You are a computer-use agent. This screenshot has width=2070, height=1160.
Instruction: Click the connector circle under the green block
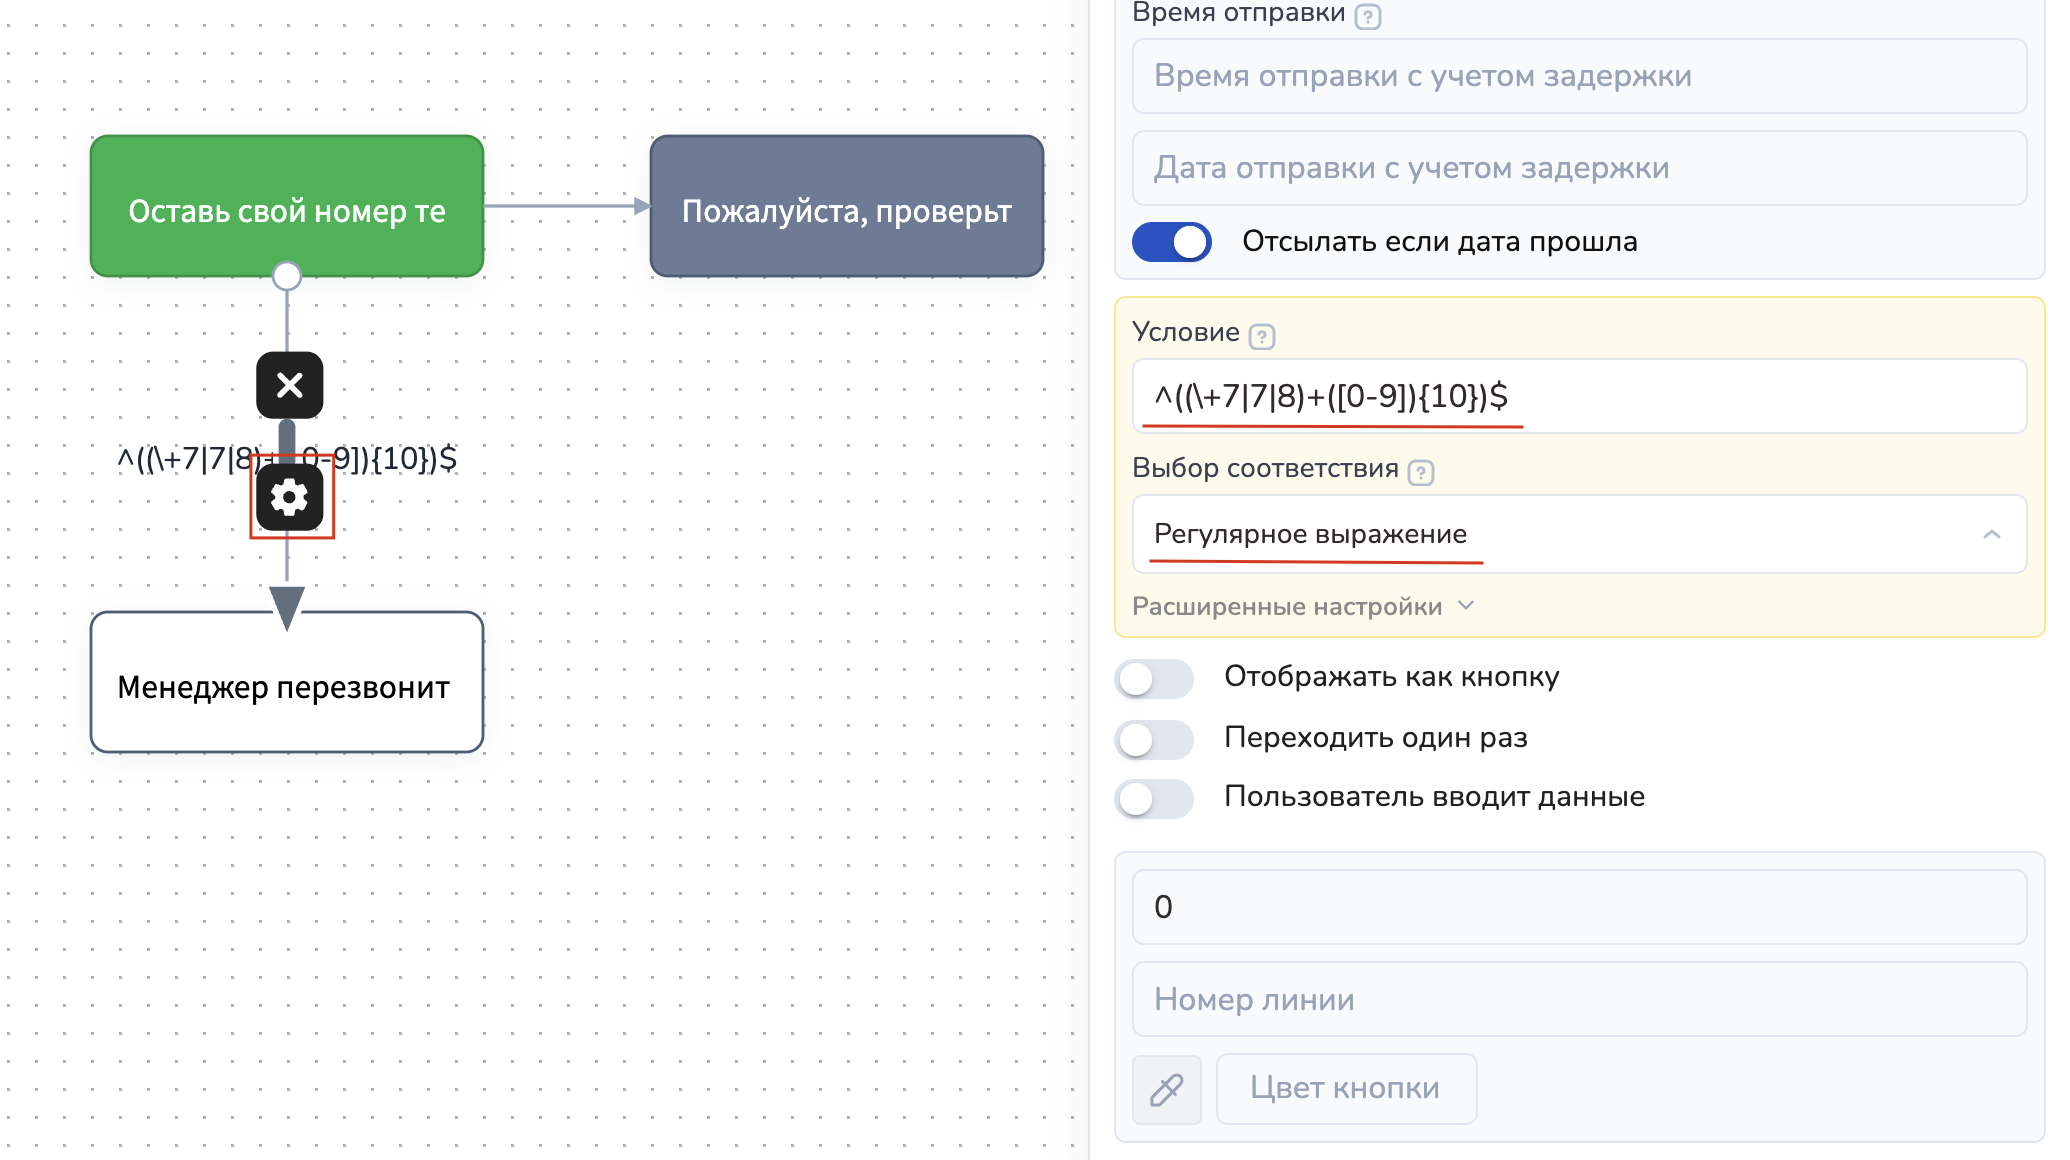(x=287, y=276)
